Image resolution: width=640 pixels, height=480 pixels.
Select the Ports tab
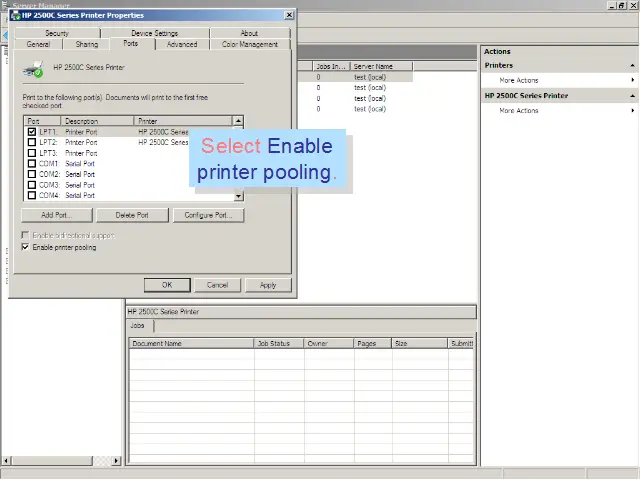(x=131, y=43)
